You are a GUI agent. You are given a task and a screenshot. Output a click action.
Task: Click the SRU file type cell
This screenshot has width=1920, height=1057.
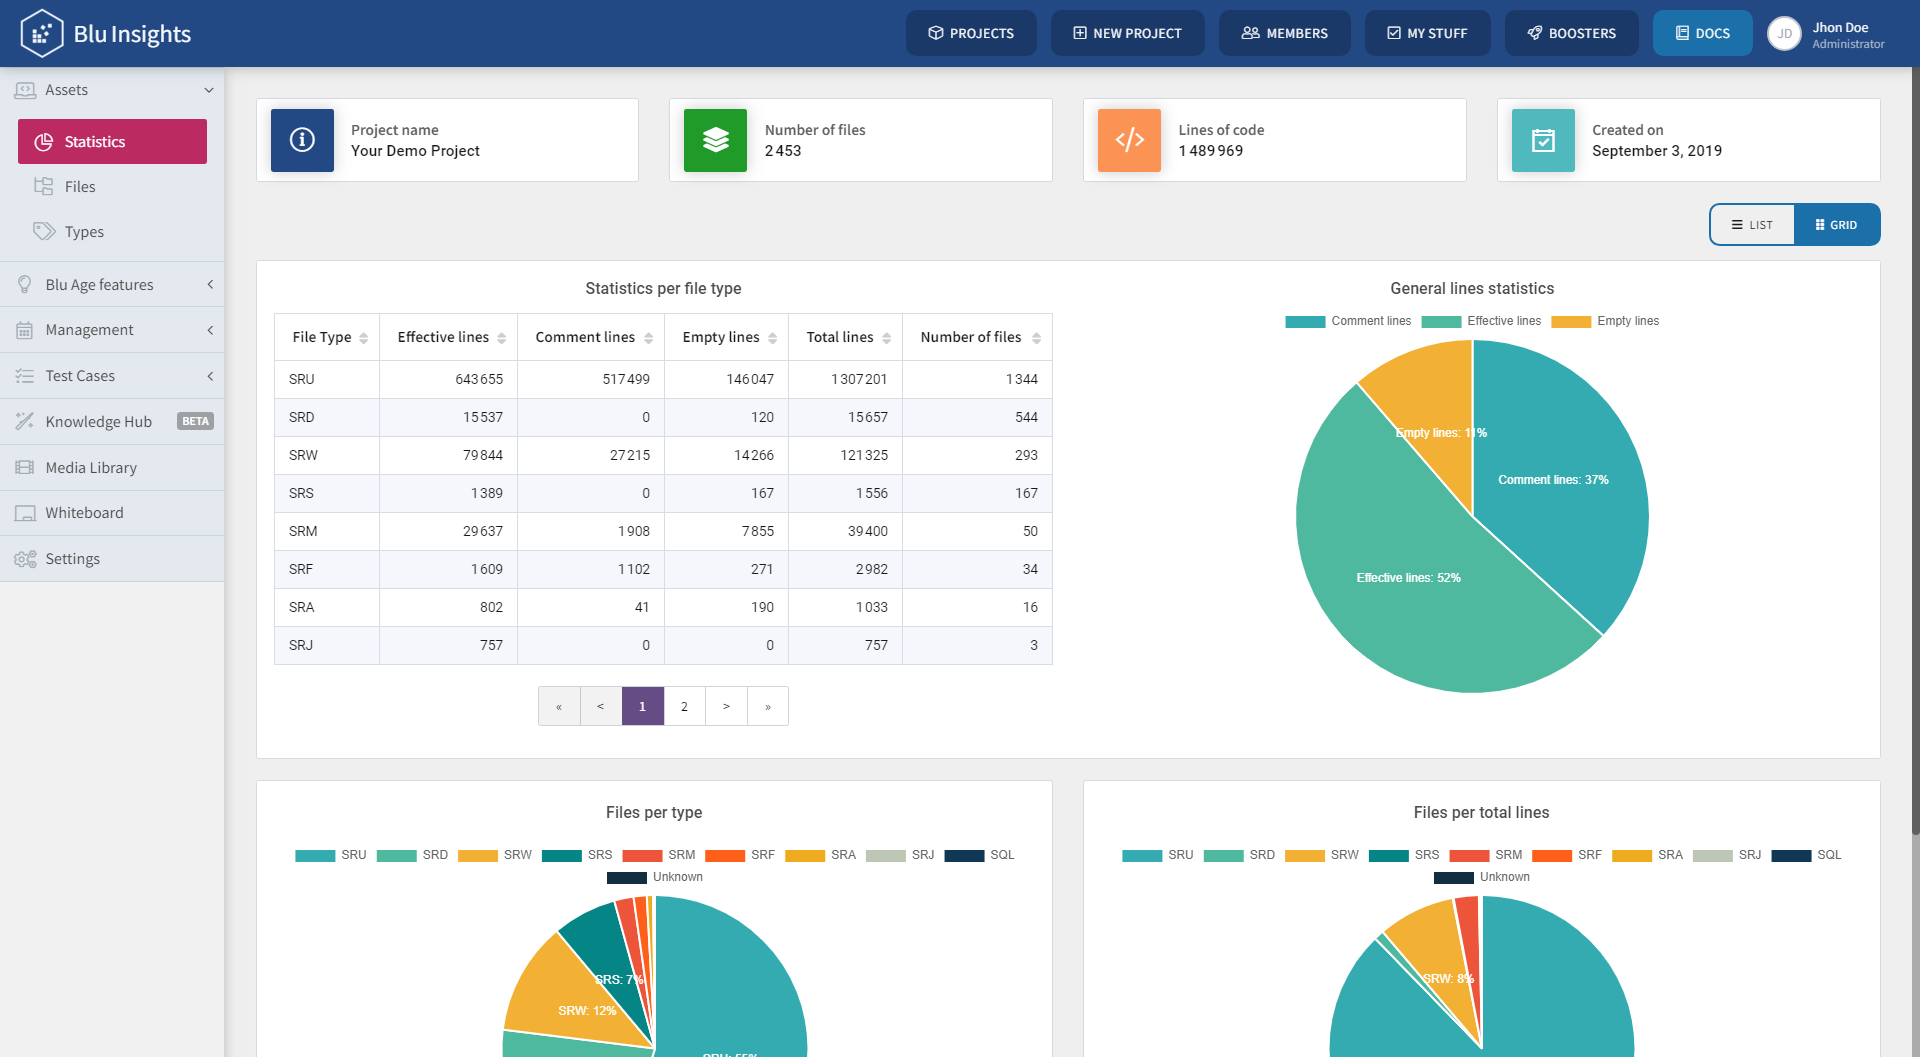tap(327, 379)
